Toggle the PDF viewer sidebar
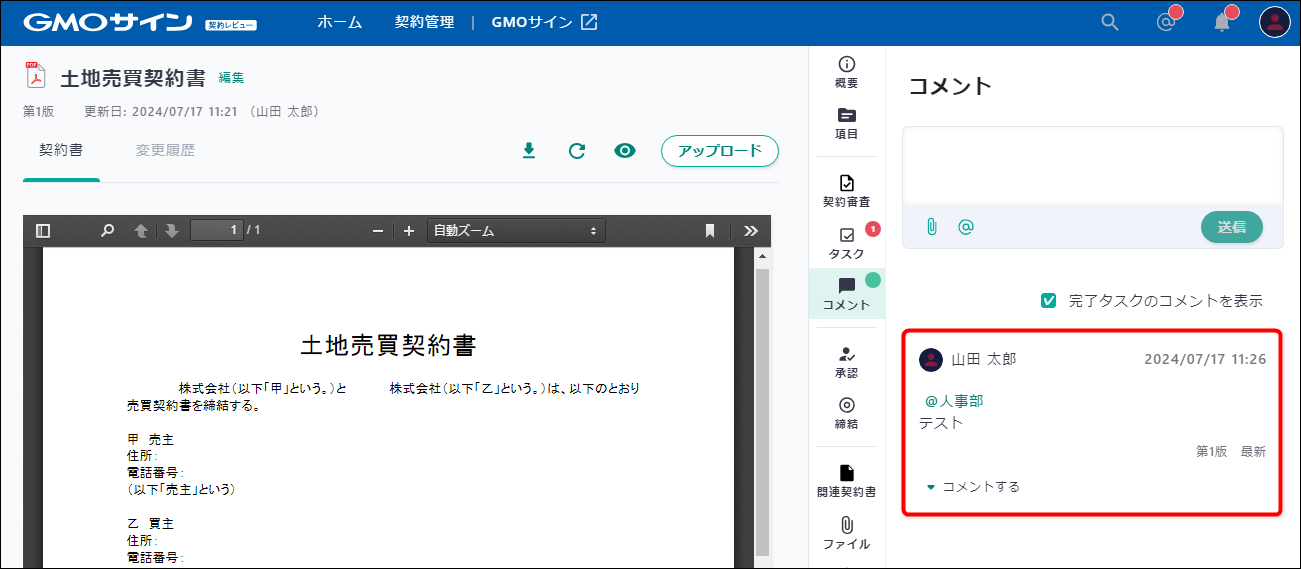 click(x=43, y=231)
